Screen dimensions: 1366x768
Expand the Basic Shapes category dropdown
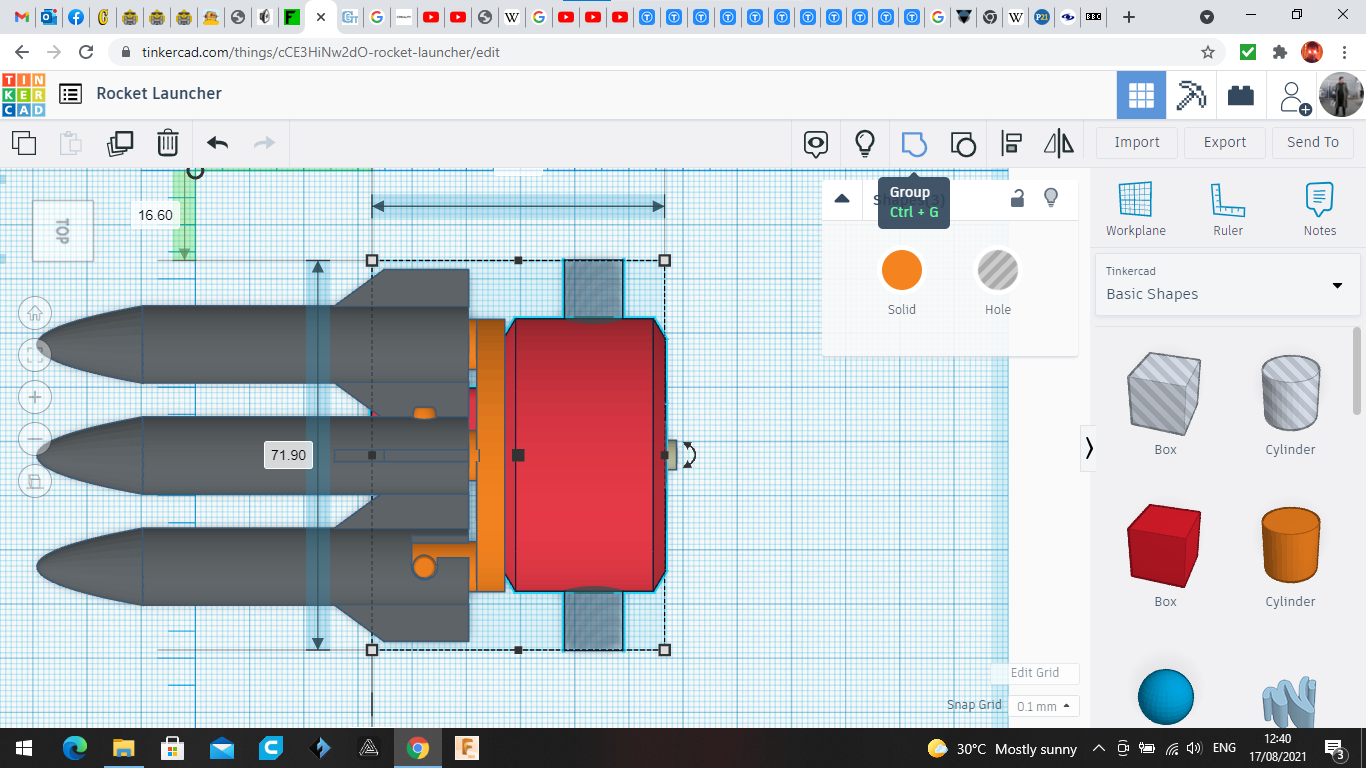point(1337,286)
